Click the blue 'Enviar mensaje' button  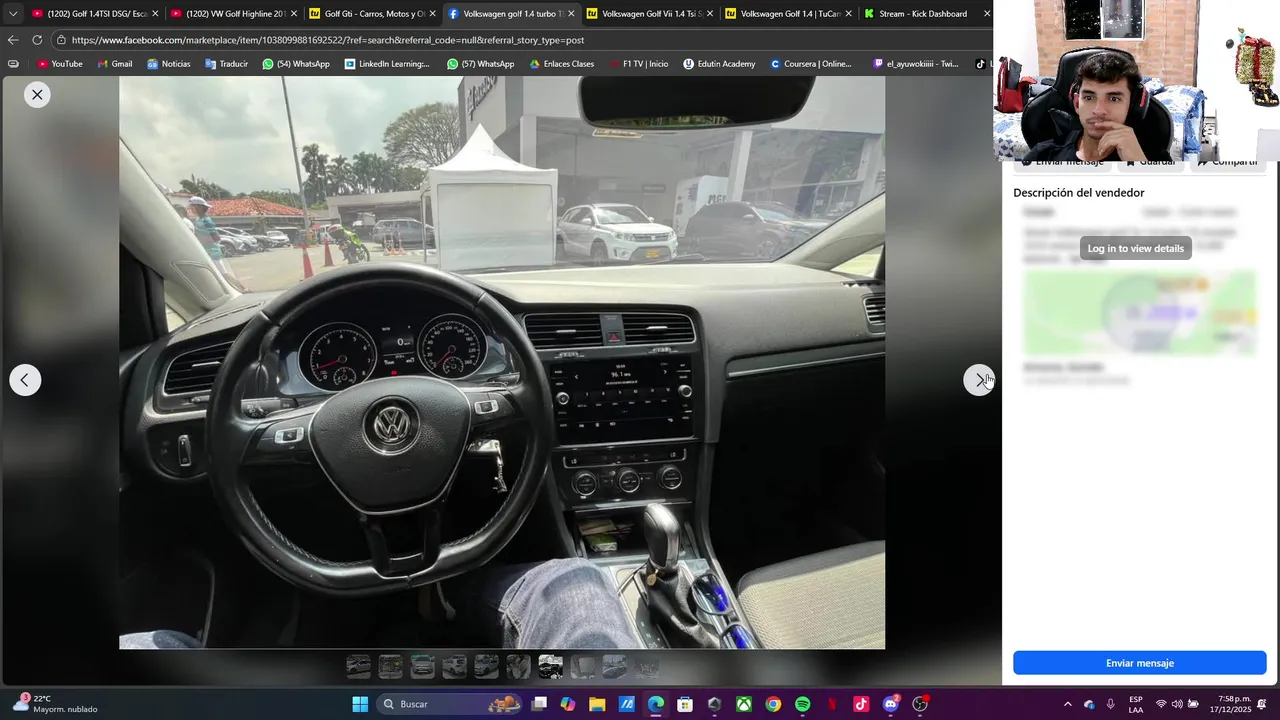pos(1139,663)
